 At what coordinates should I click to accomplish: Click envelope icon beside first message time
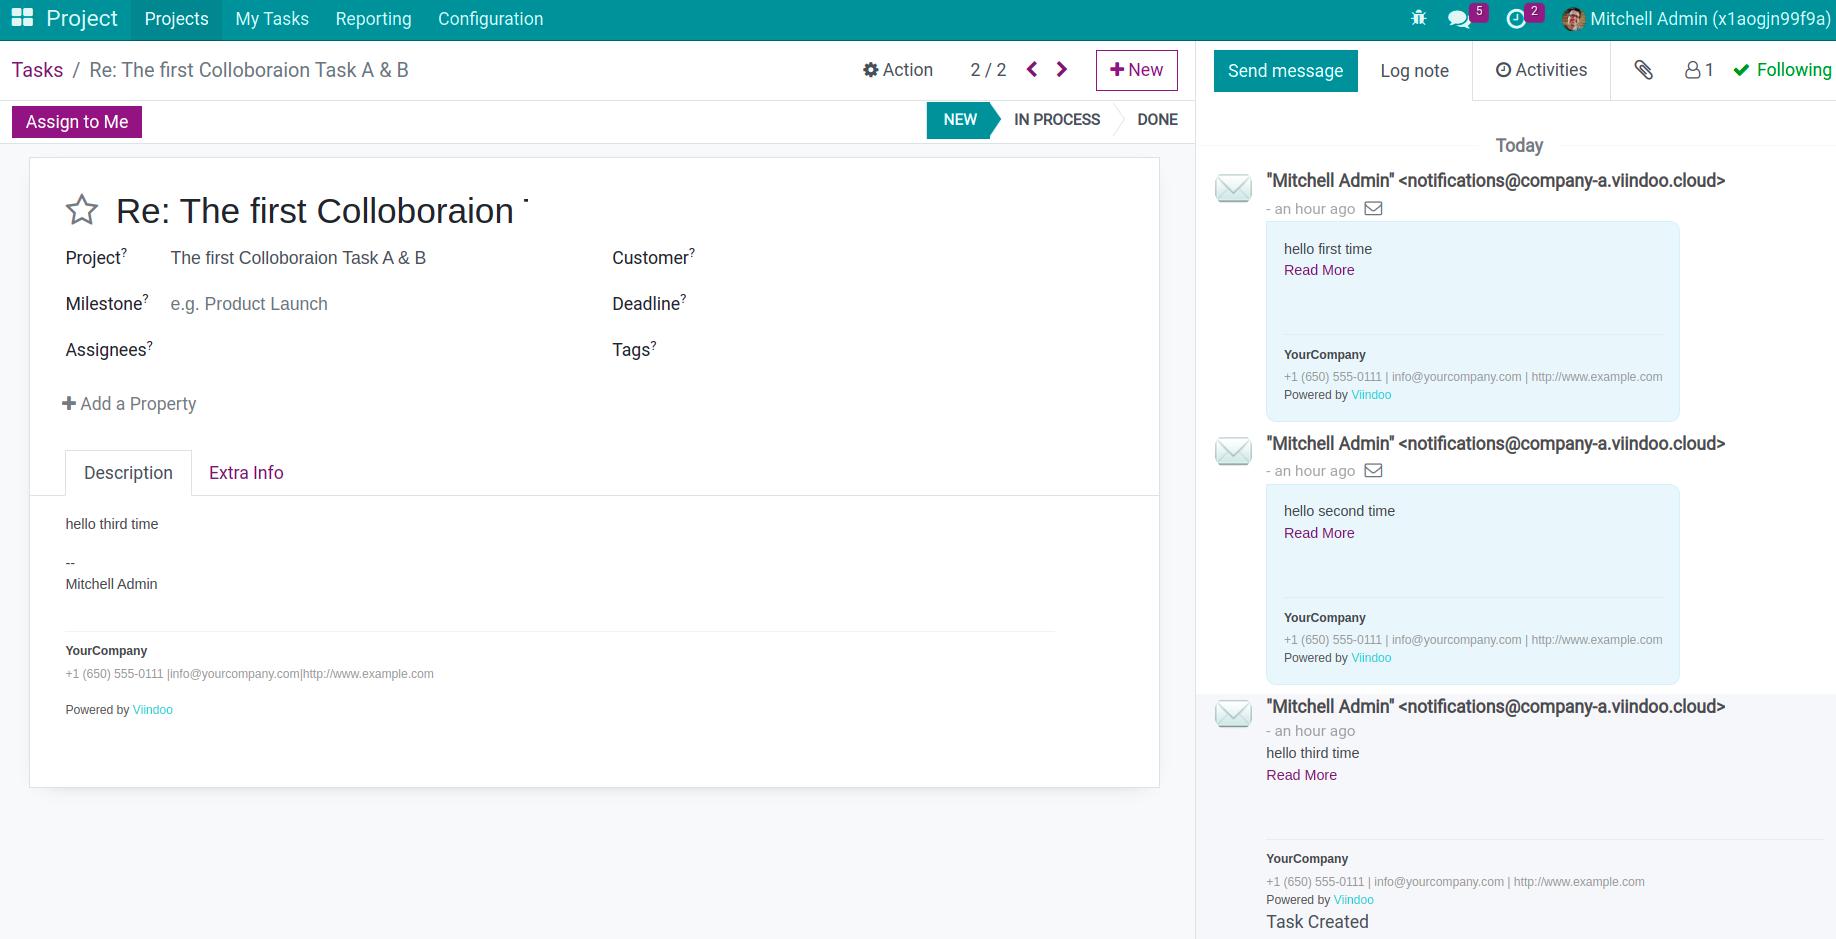click(x=1374, y=208)
